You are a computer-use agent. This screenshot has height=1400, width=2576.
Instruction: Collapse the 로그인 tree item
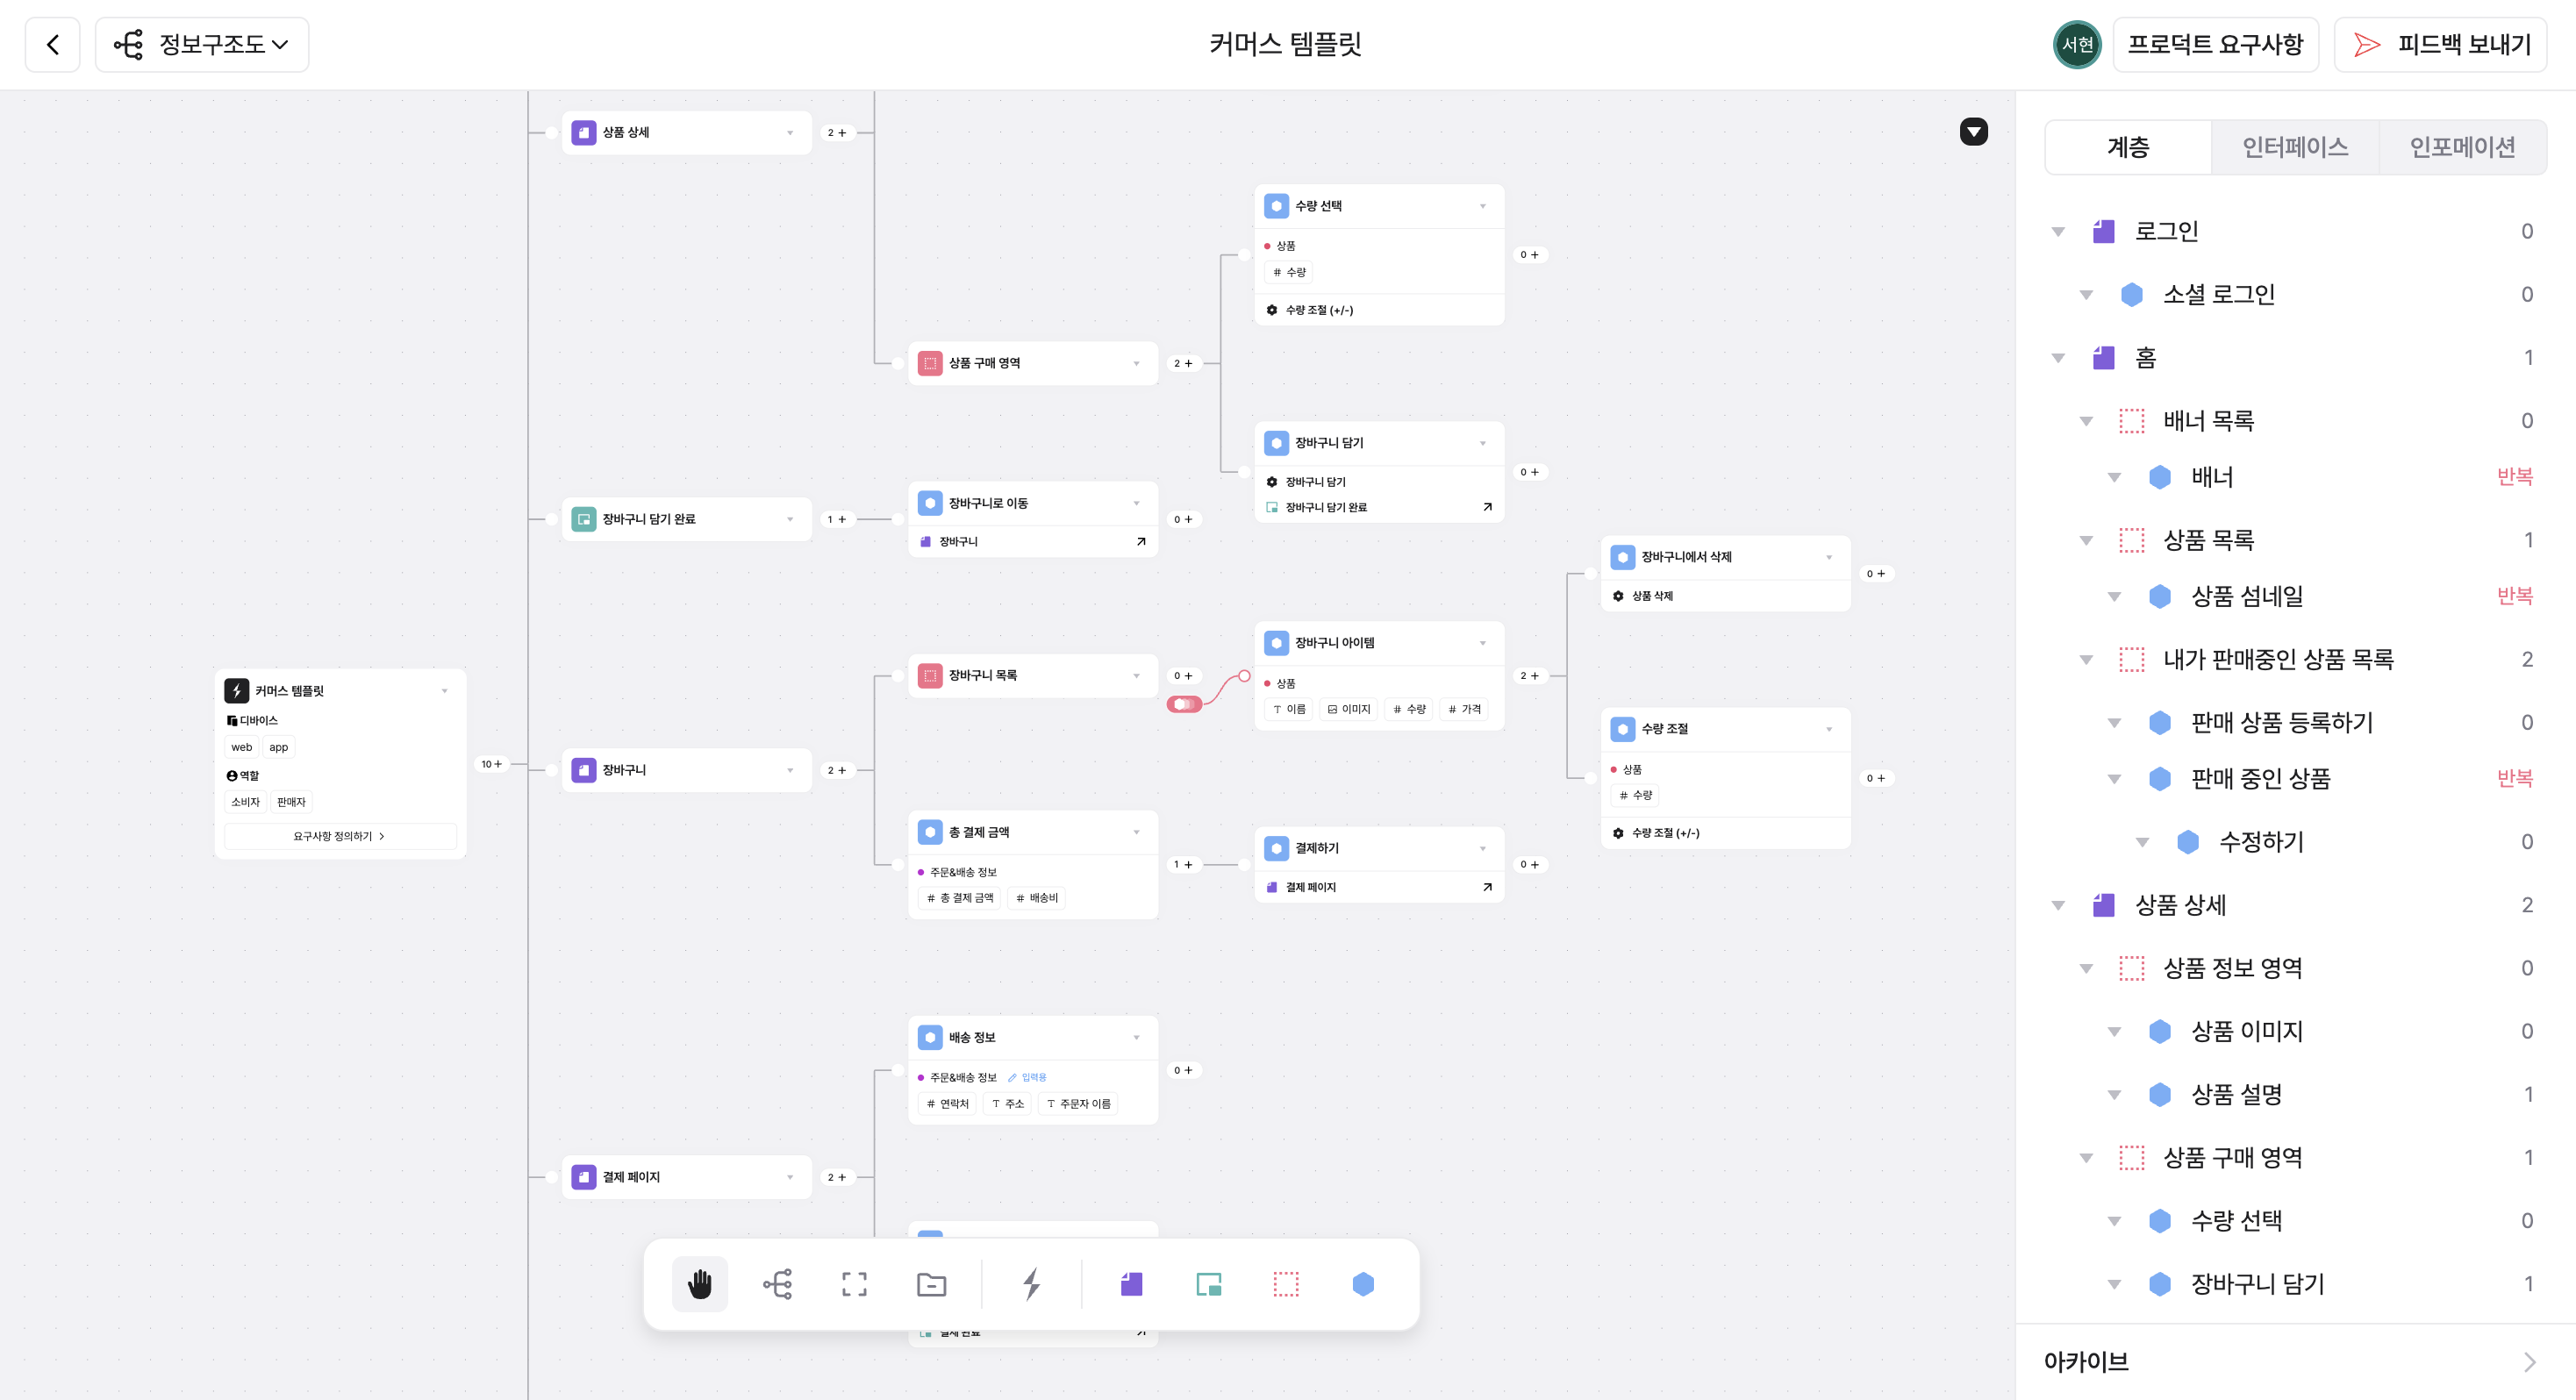(x=2057, y=231)
